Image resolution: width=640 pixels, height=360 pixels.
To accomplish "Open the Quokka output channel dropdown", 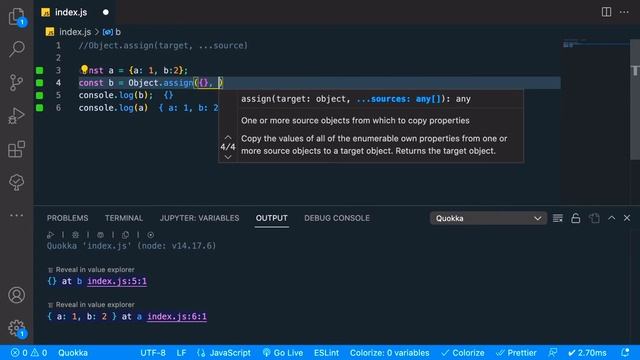I will [488, 218].
